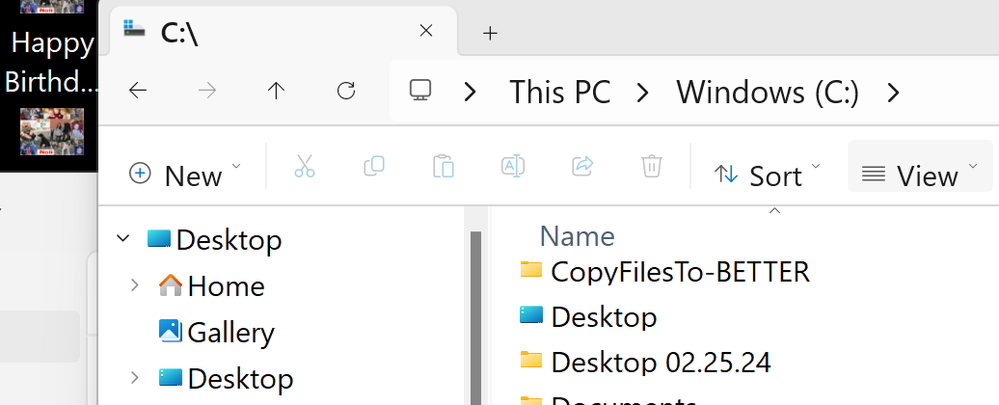Open the Sort options dropdown

767,174
